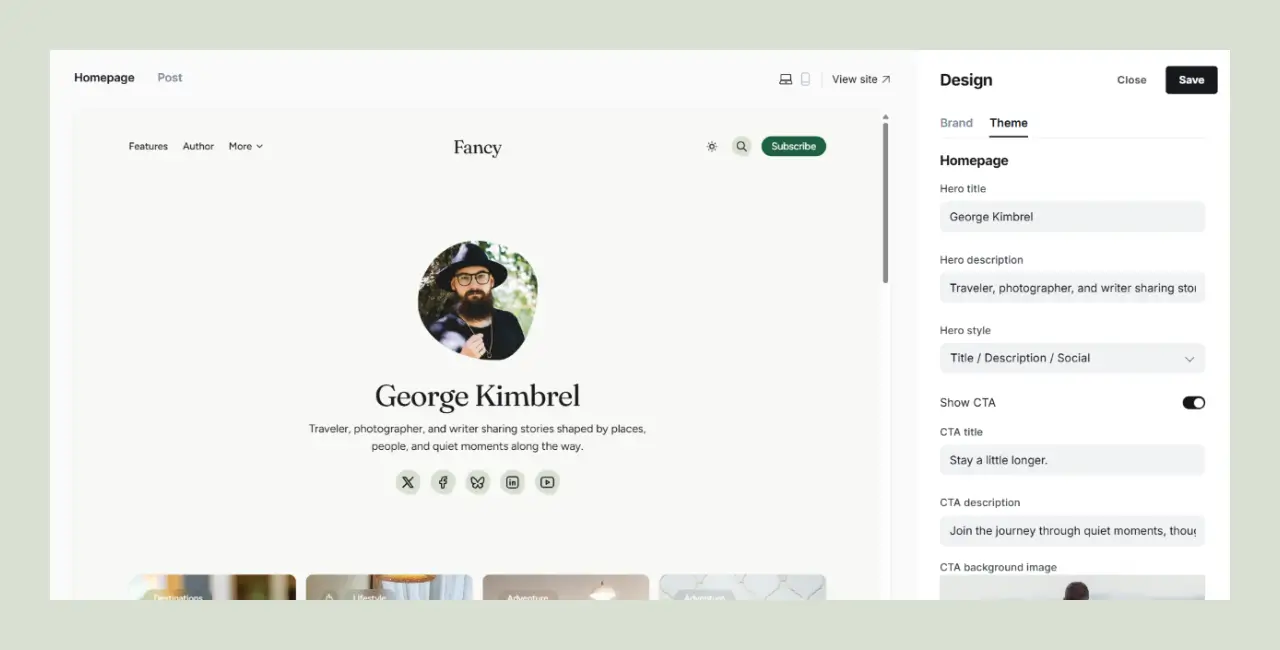Image resolution: width=1280 pixels, height=650 pixels.
Task: Open the YouTube social icon
Action: tap(547, 482)
